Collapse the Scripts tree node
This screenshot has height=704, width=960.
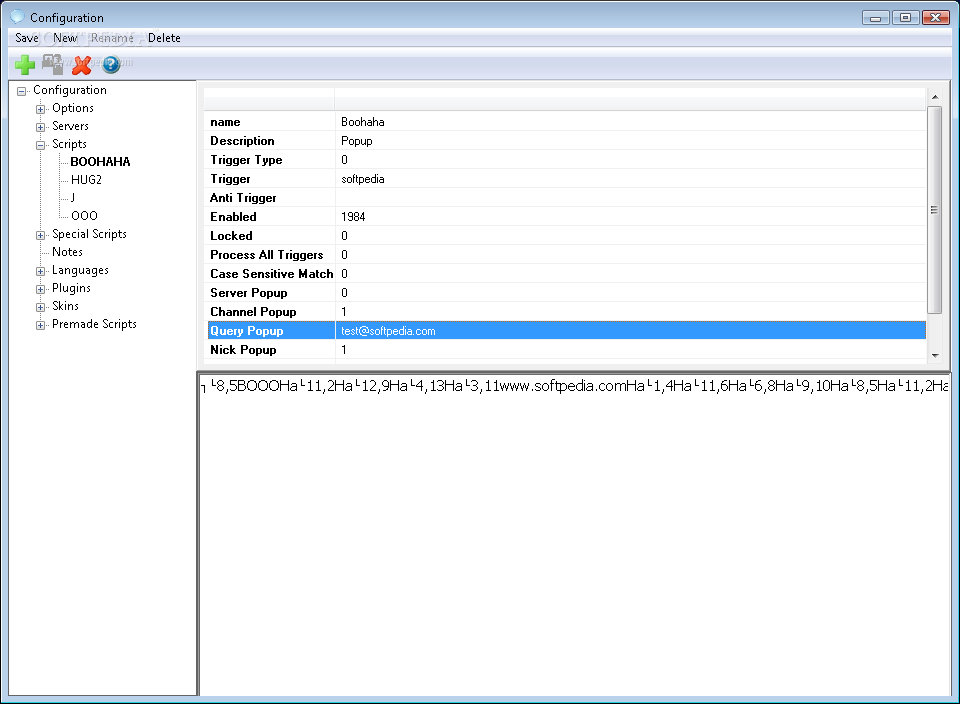[40, 145]
